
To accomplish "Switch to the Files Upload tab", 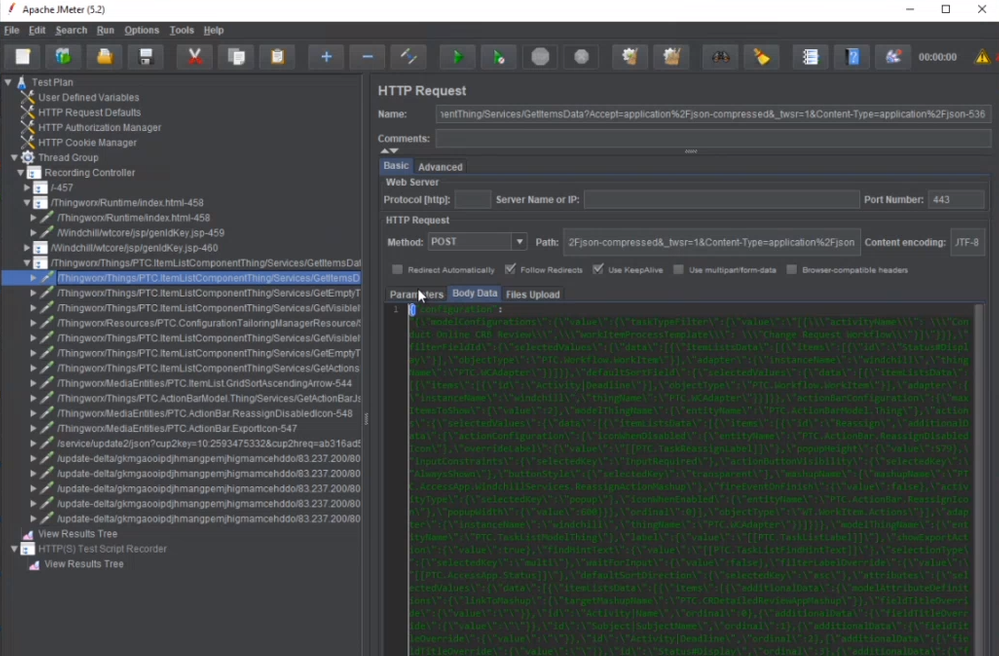I will [532, 294].
